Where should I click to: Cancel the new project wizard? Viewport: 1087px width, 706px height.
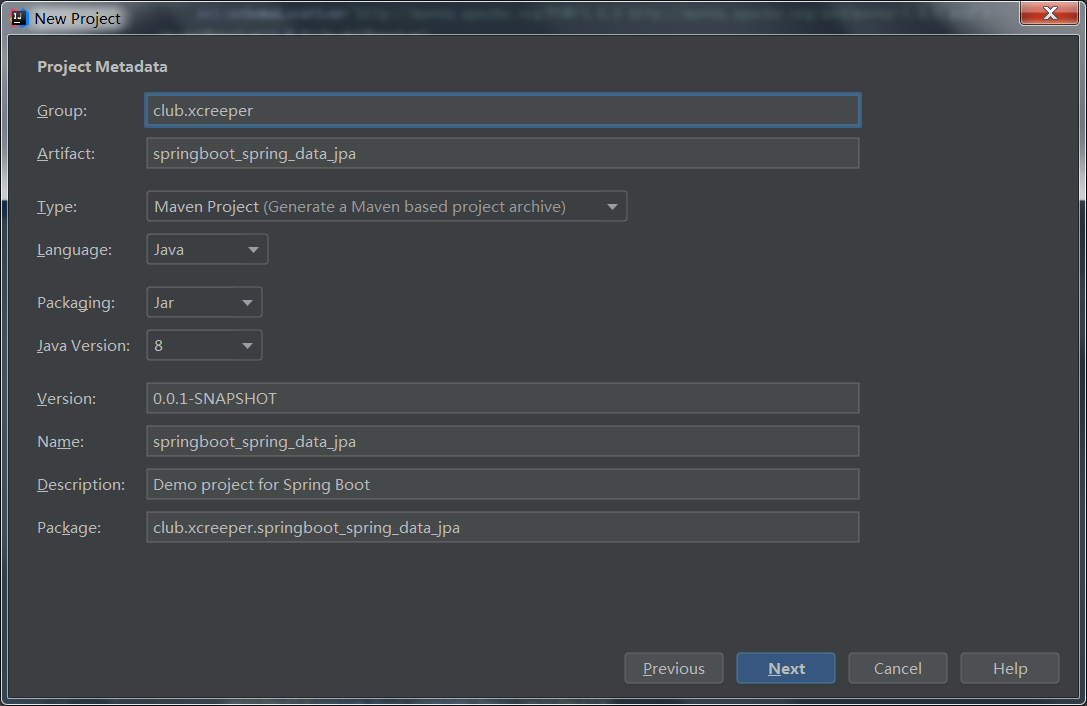[898, 668]
